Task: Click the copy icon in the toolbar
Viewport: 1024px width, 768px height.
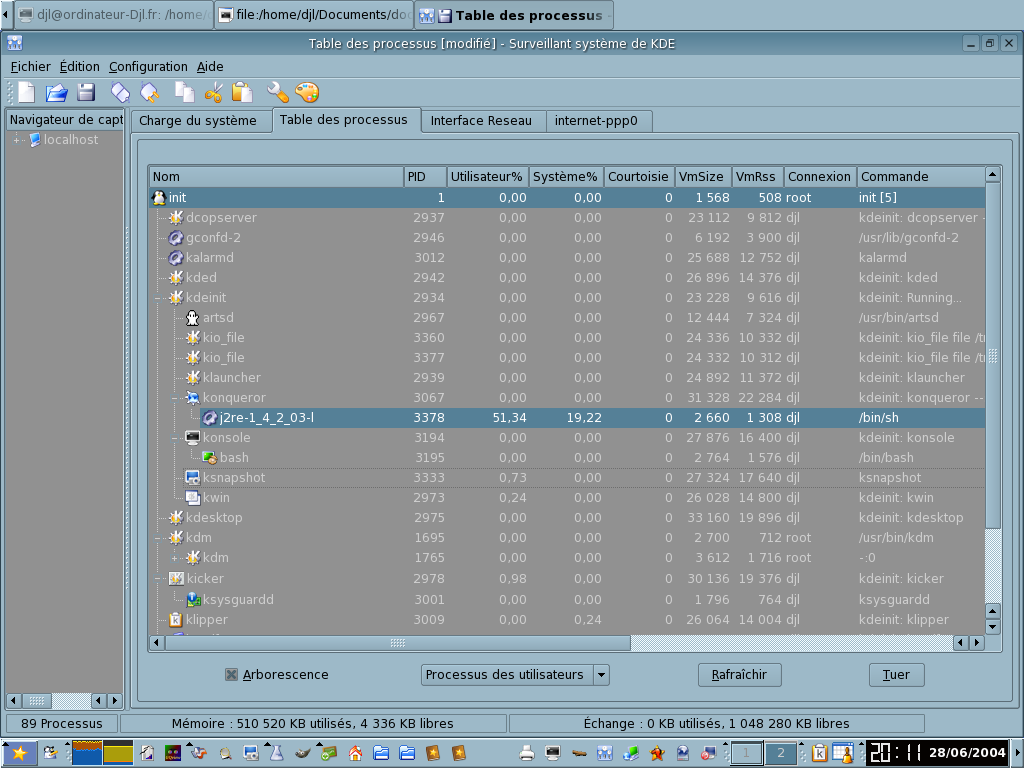Action: coord(184,93)
